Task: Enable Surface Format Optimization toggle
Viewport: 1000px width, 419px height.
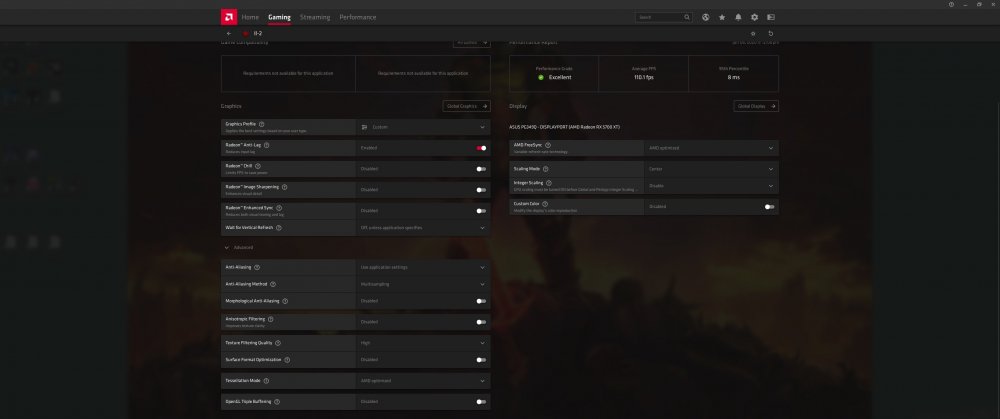Action: [482, 360]
